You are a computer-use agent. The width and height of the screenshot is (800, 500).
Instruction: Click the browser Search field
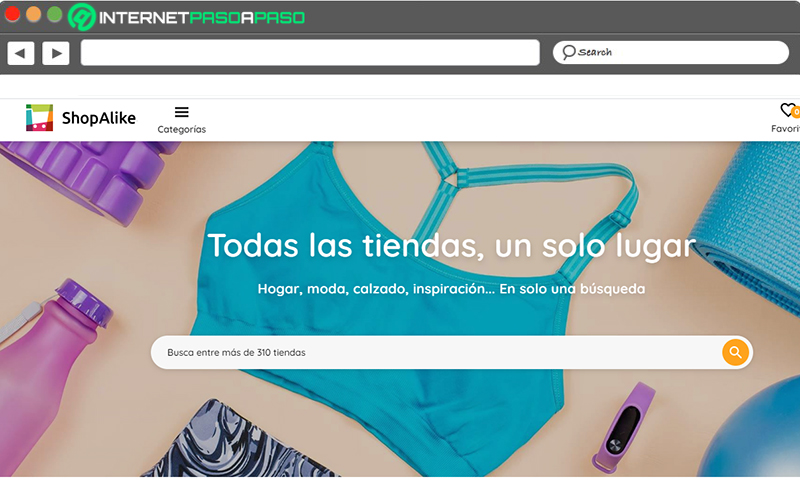[670, 53]
